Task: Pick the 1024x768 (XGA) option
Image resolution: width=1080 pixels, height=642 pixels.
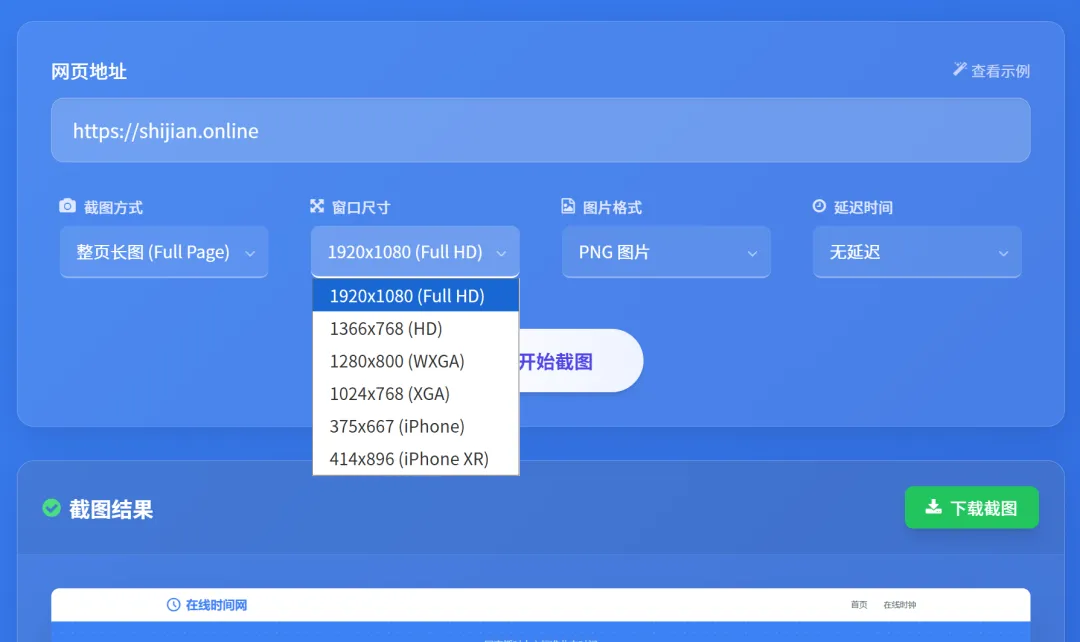Action: 415,393
